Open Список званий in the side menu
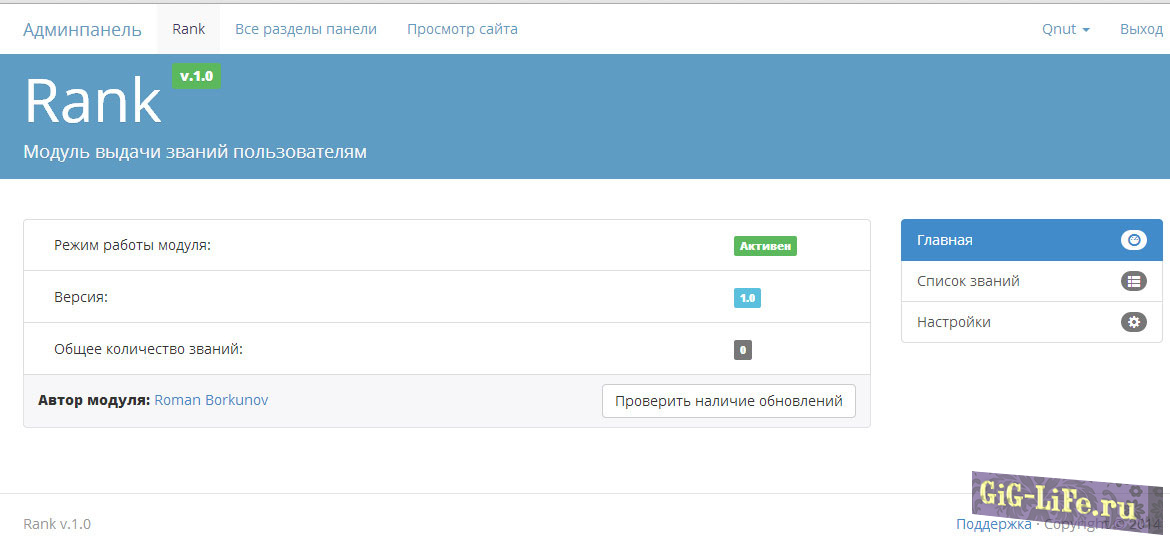This screenshot has height=542, width=1170. (x=968, y=282)
